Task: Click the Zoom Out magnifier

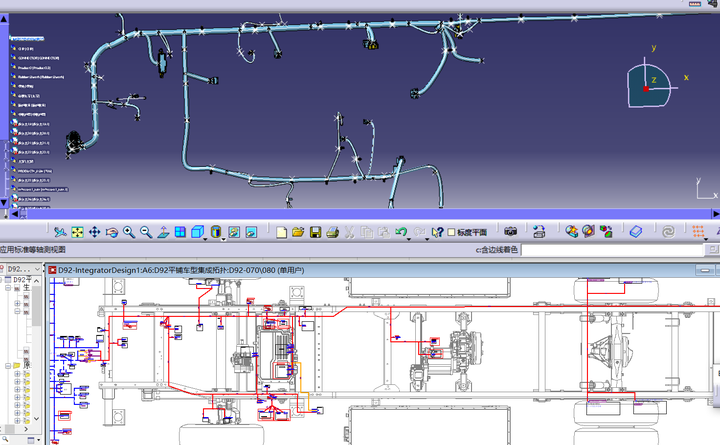Action: (x=146, y=232)
